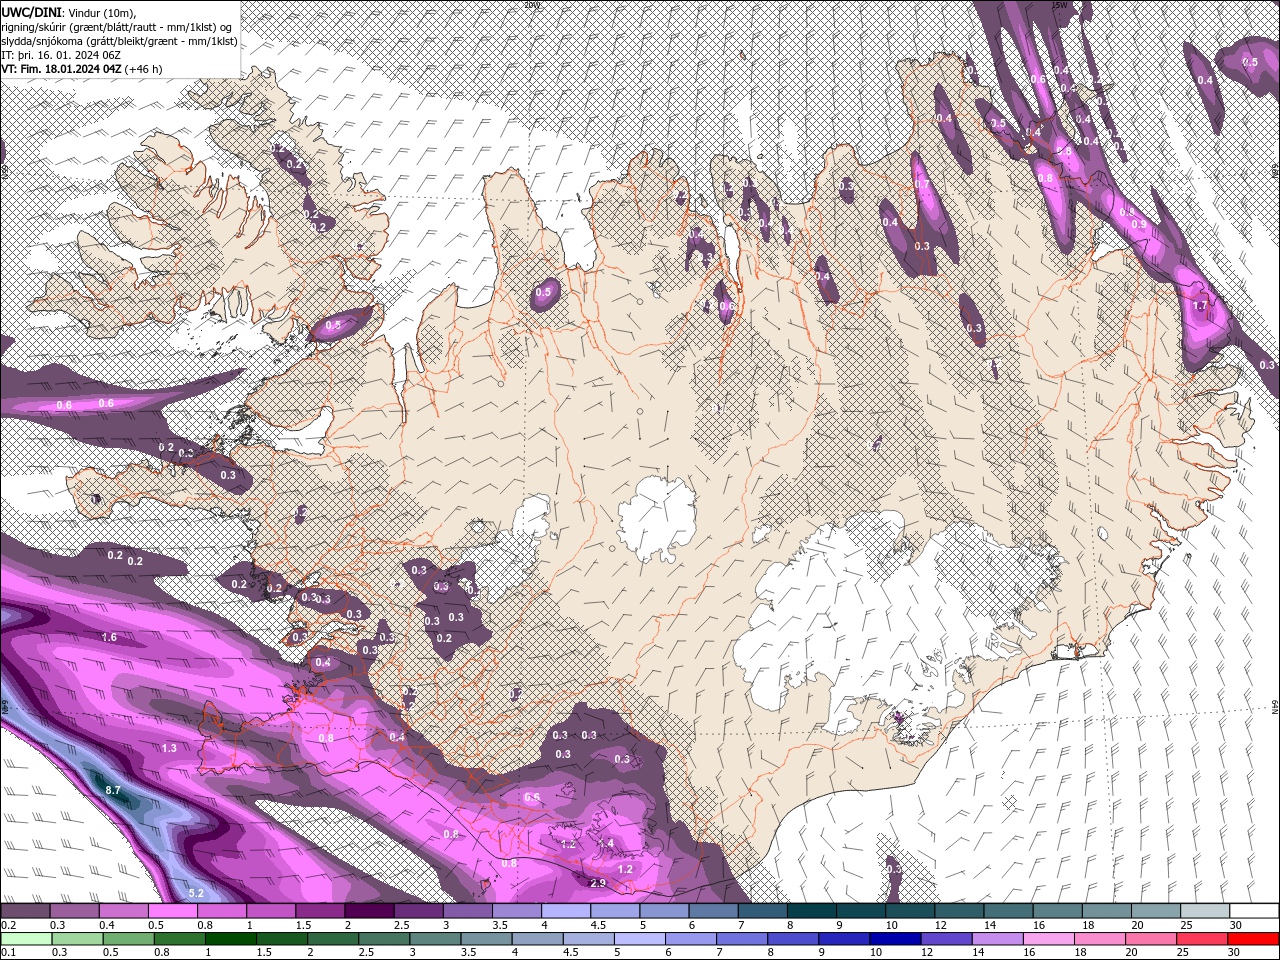Click the bold 'UWC/DINI' title text
This screenshot has width=1280, height=960.
point(31,12)
